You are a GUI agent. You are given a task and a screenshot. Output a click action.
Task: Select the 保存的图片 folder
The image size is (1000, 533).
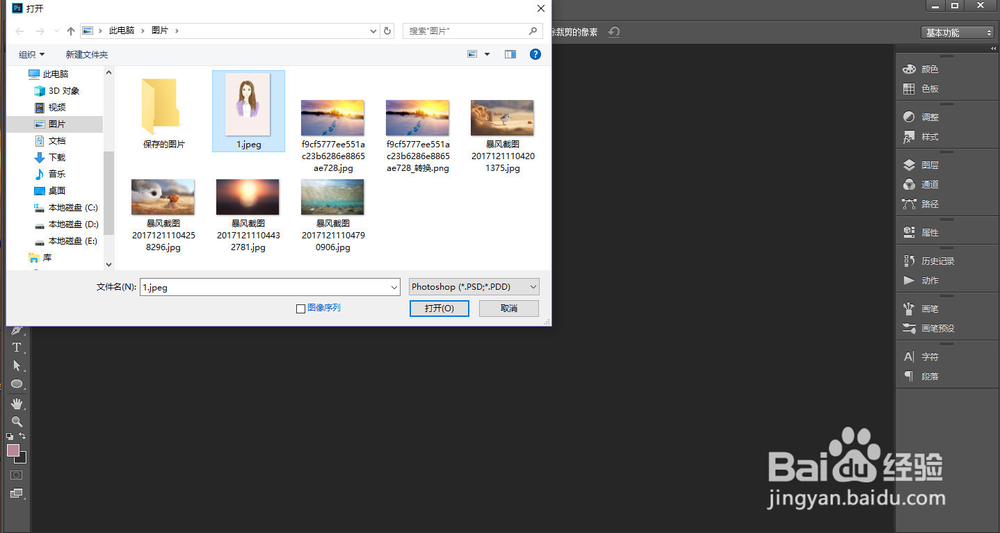164,112
